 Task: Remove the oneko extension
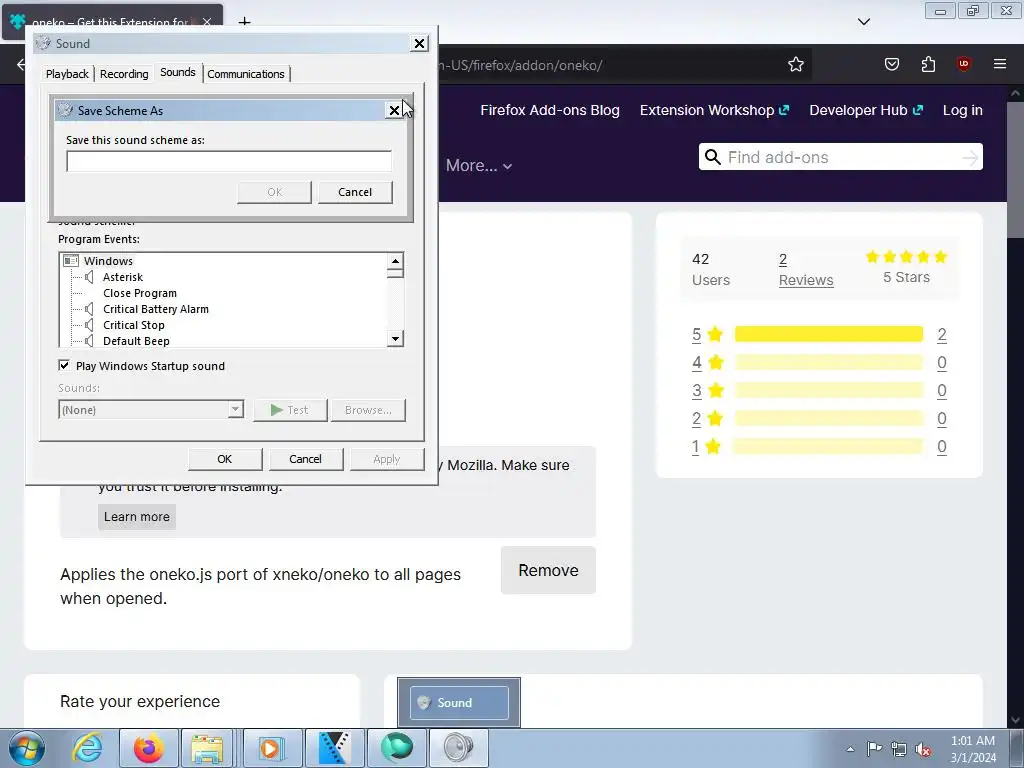548,570
